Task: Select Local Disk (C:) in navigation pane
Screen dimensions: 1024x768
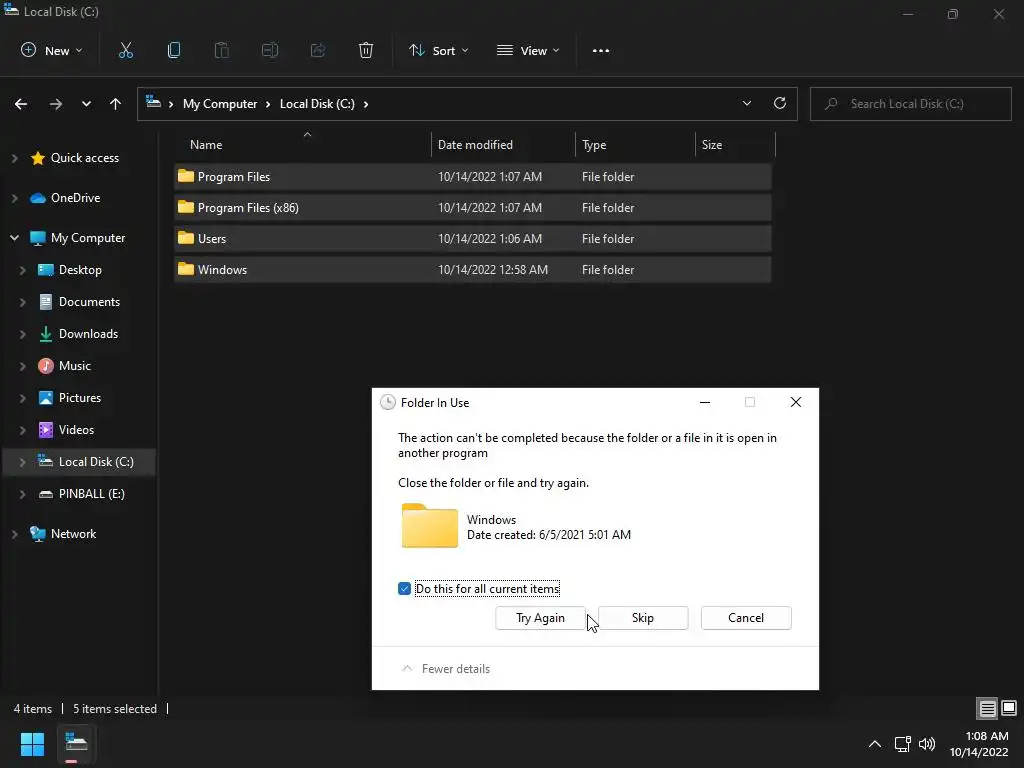Action: click(80, 462)
